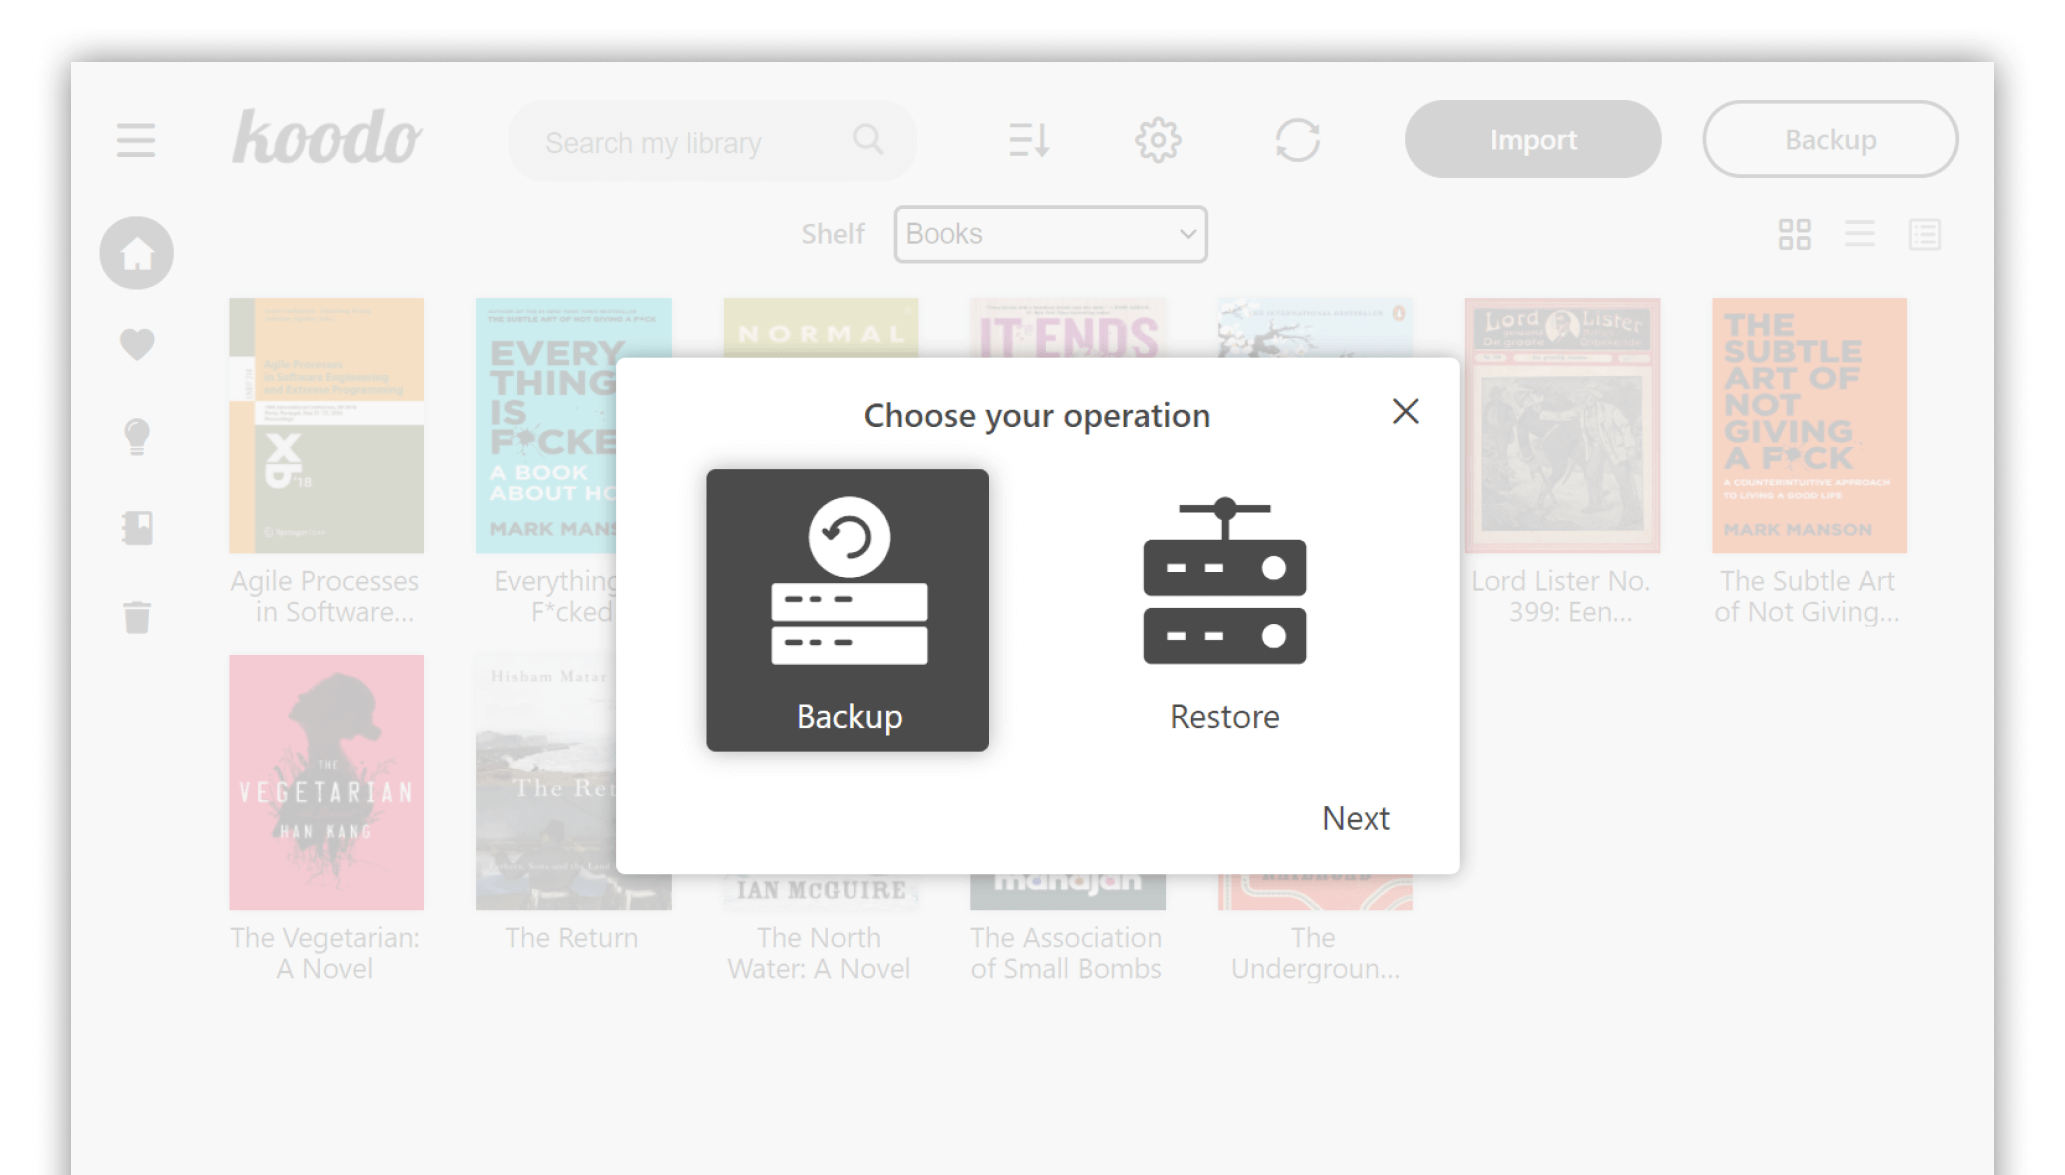Select the Restore operation tile
The height and width of the screenshot is (1175, 2065).
pyautogui.click(x=1224, y=610)
